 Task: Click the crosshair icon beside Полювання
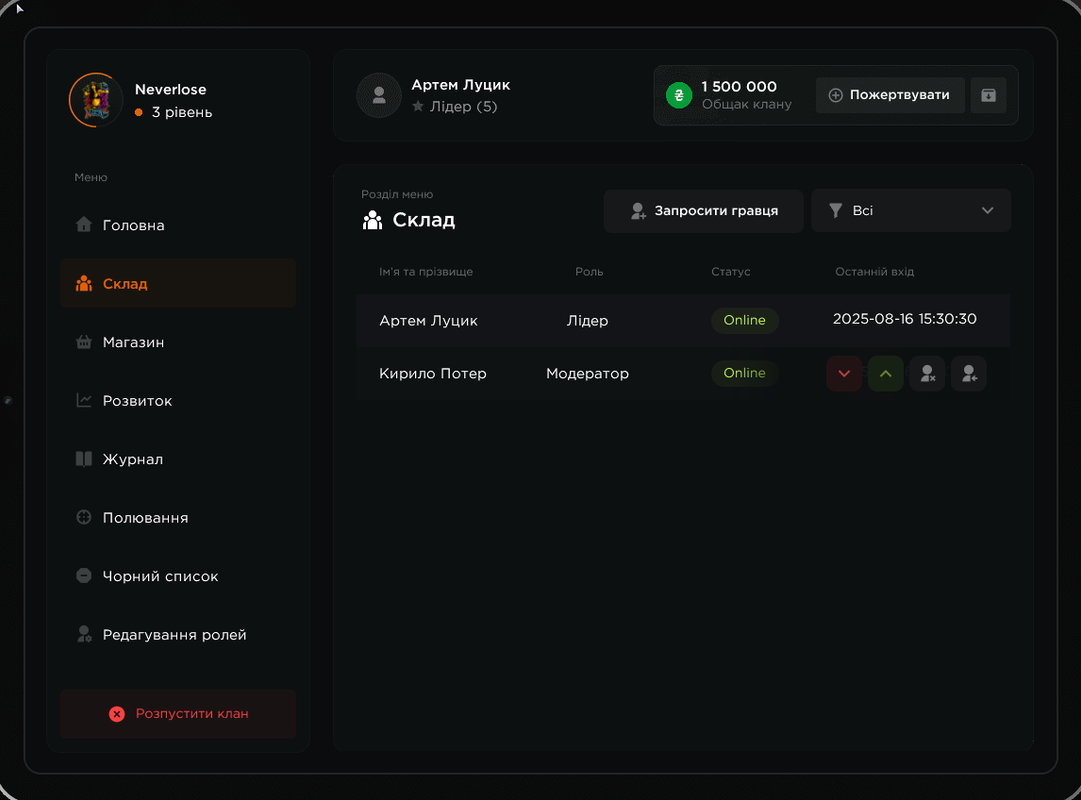tap(84, 517)
